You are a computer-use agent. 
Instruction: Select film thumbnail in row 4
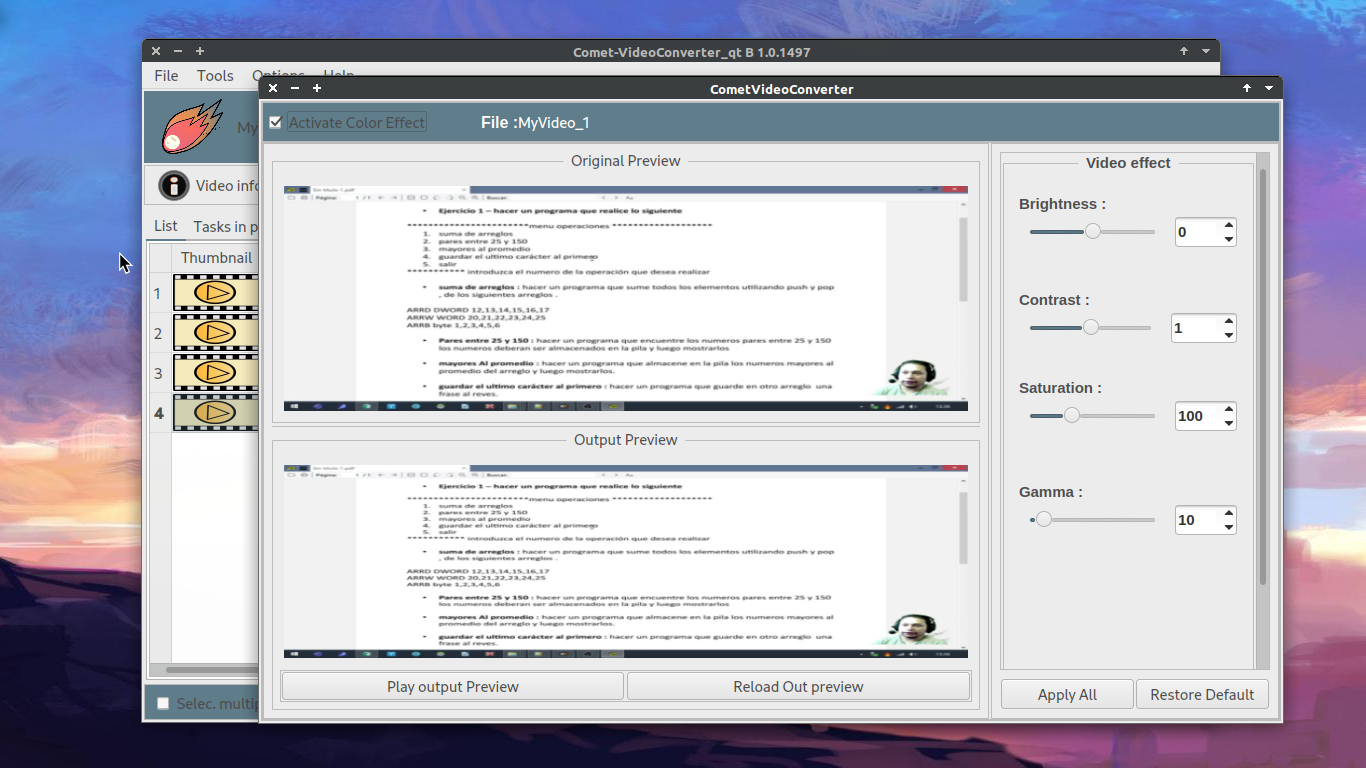216,412
